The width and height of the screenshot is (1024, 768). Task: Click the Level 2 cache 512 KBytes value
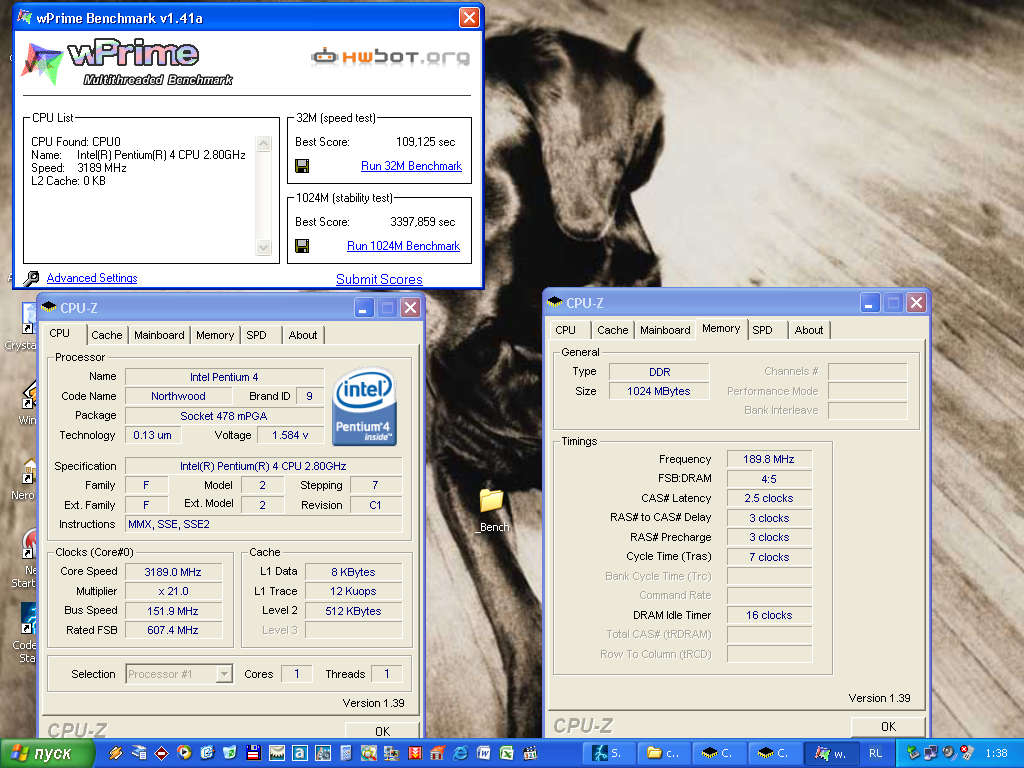[353, 611]
